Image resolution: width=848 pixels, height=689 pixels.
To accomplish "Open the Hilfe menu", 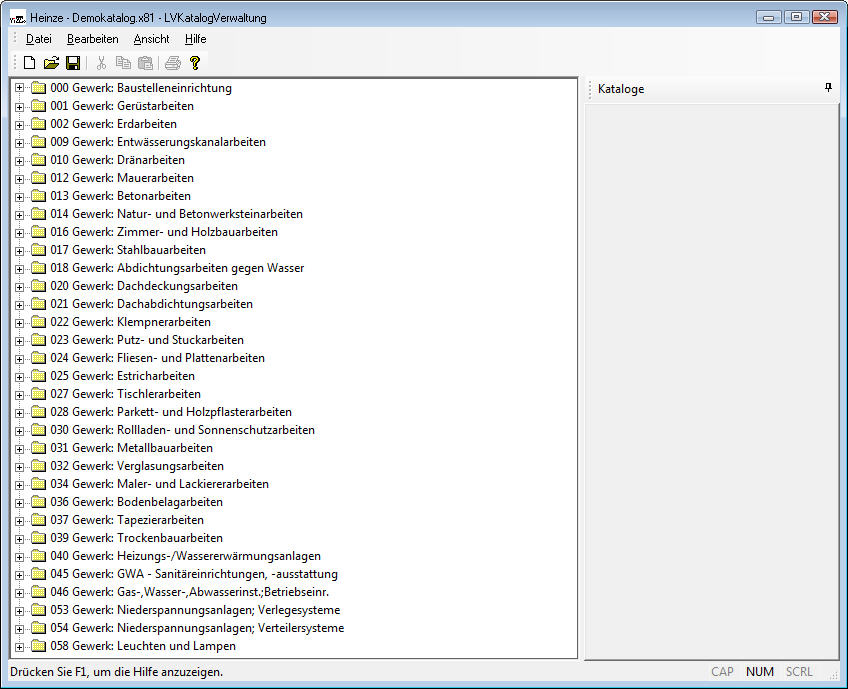I will point(195,39).
